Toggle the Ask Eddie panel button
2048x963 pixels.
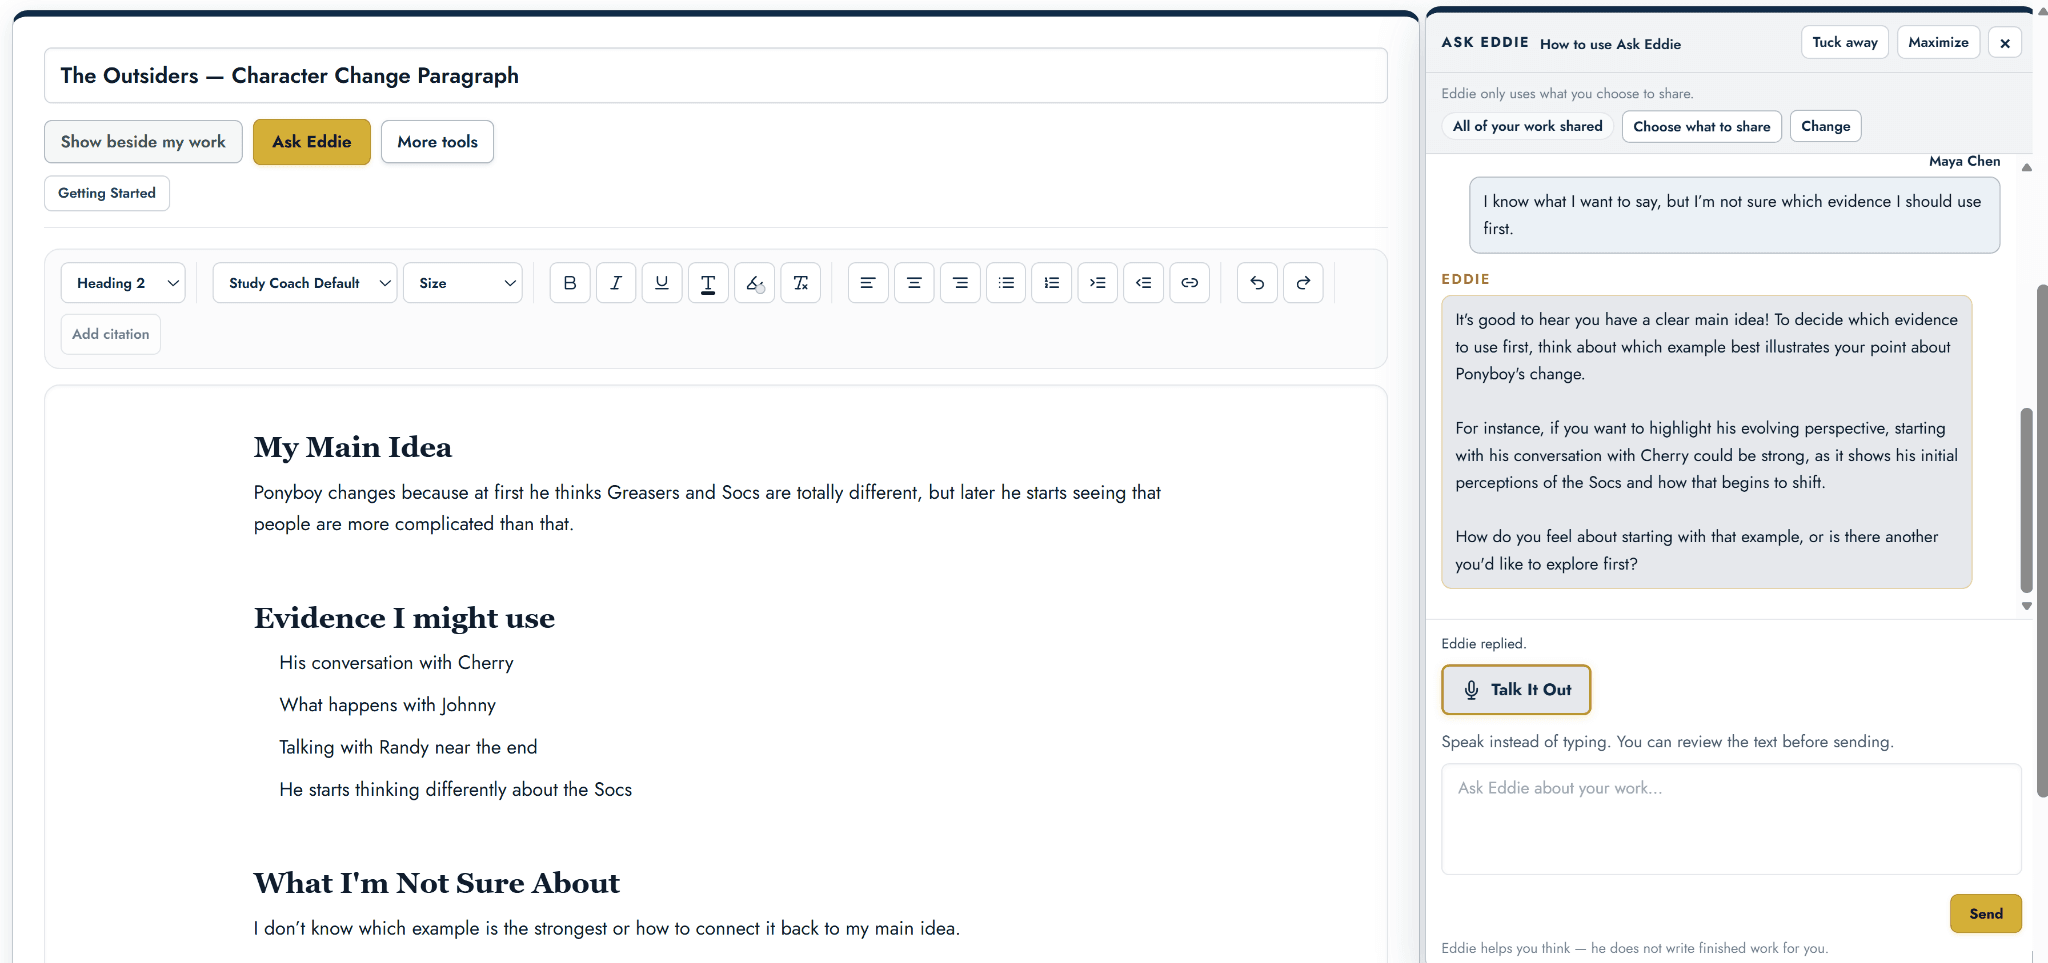click(312, 142)
